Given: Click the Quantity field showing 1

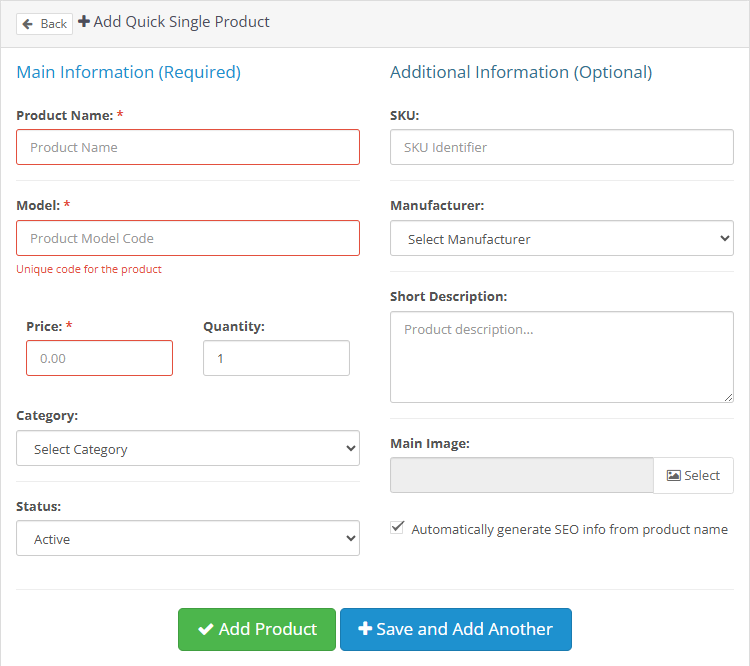Looking at the screenshot, I should 276,358.
